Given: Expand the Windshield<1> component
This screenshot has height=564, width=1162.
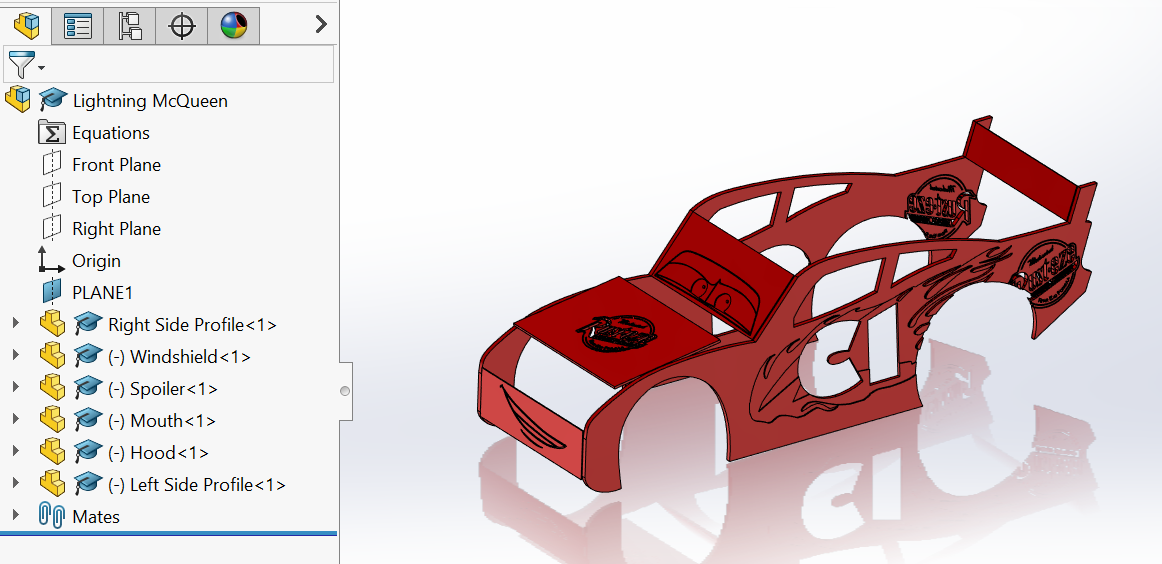Looking at the screenshot, I should [16, 355].
